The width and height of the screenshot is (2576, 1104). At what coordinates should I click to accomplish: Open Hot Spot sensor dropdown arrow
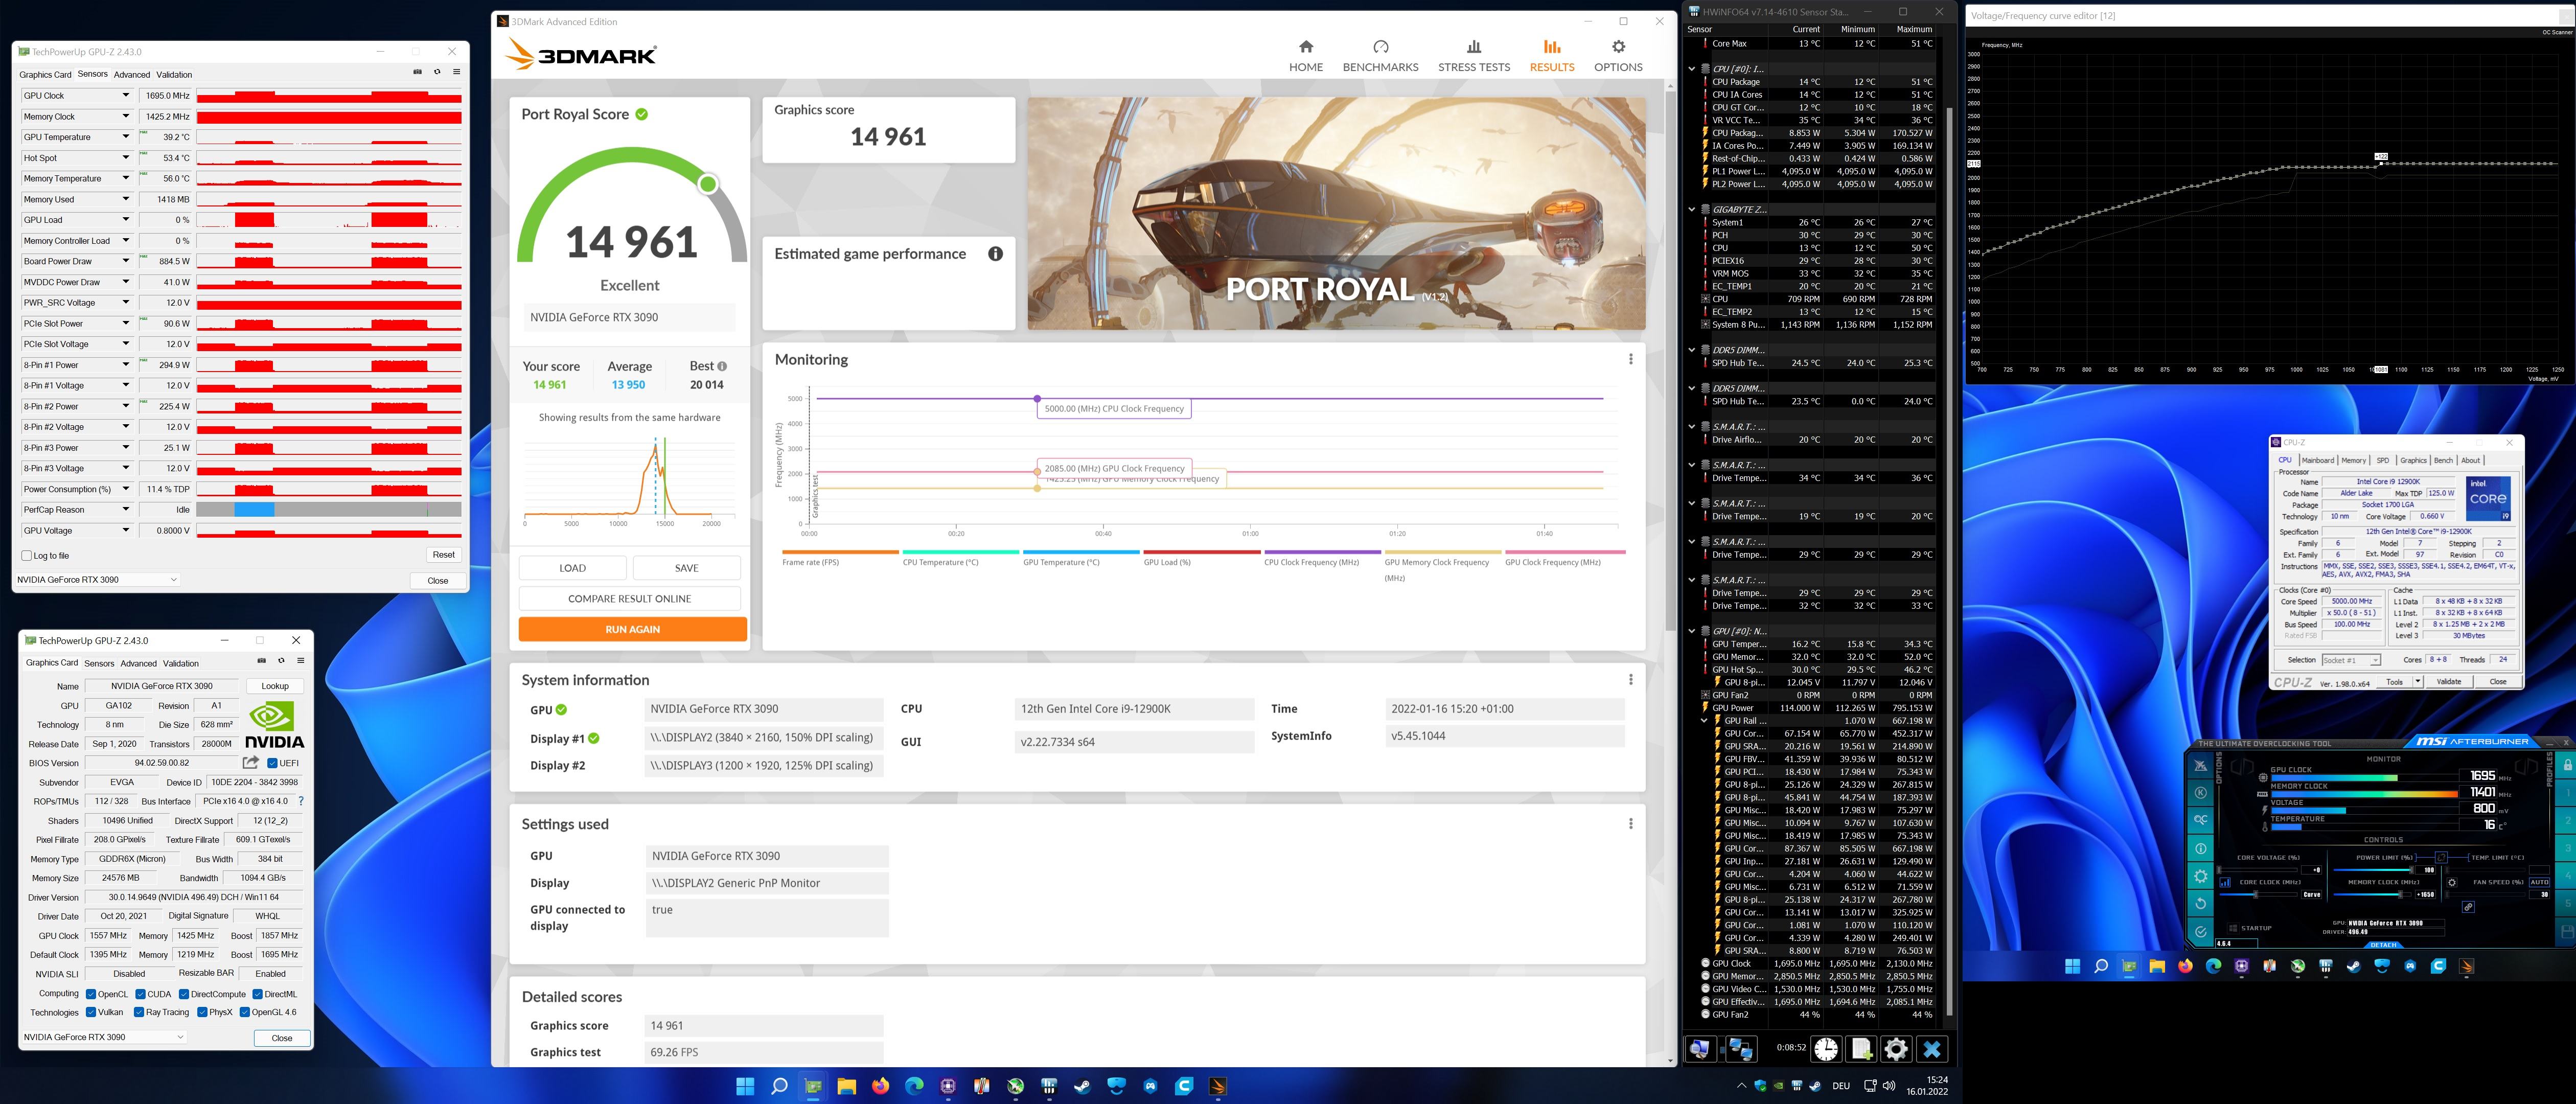point(126,158)
